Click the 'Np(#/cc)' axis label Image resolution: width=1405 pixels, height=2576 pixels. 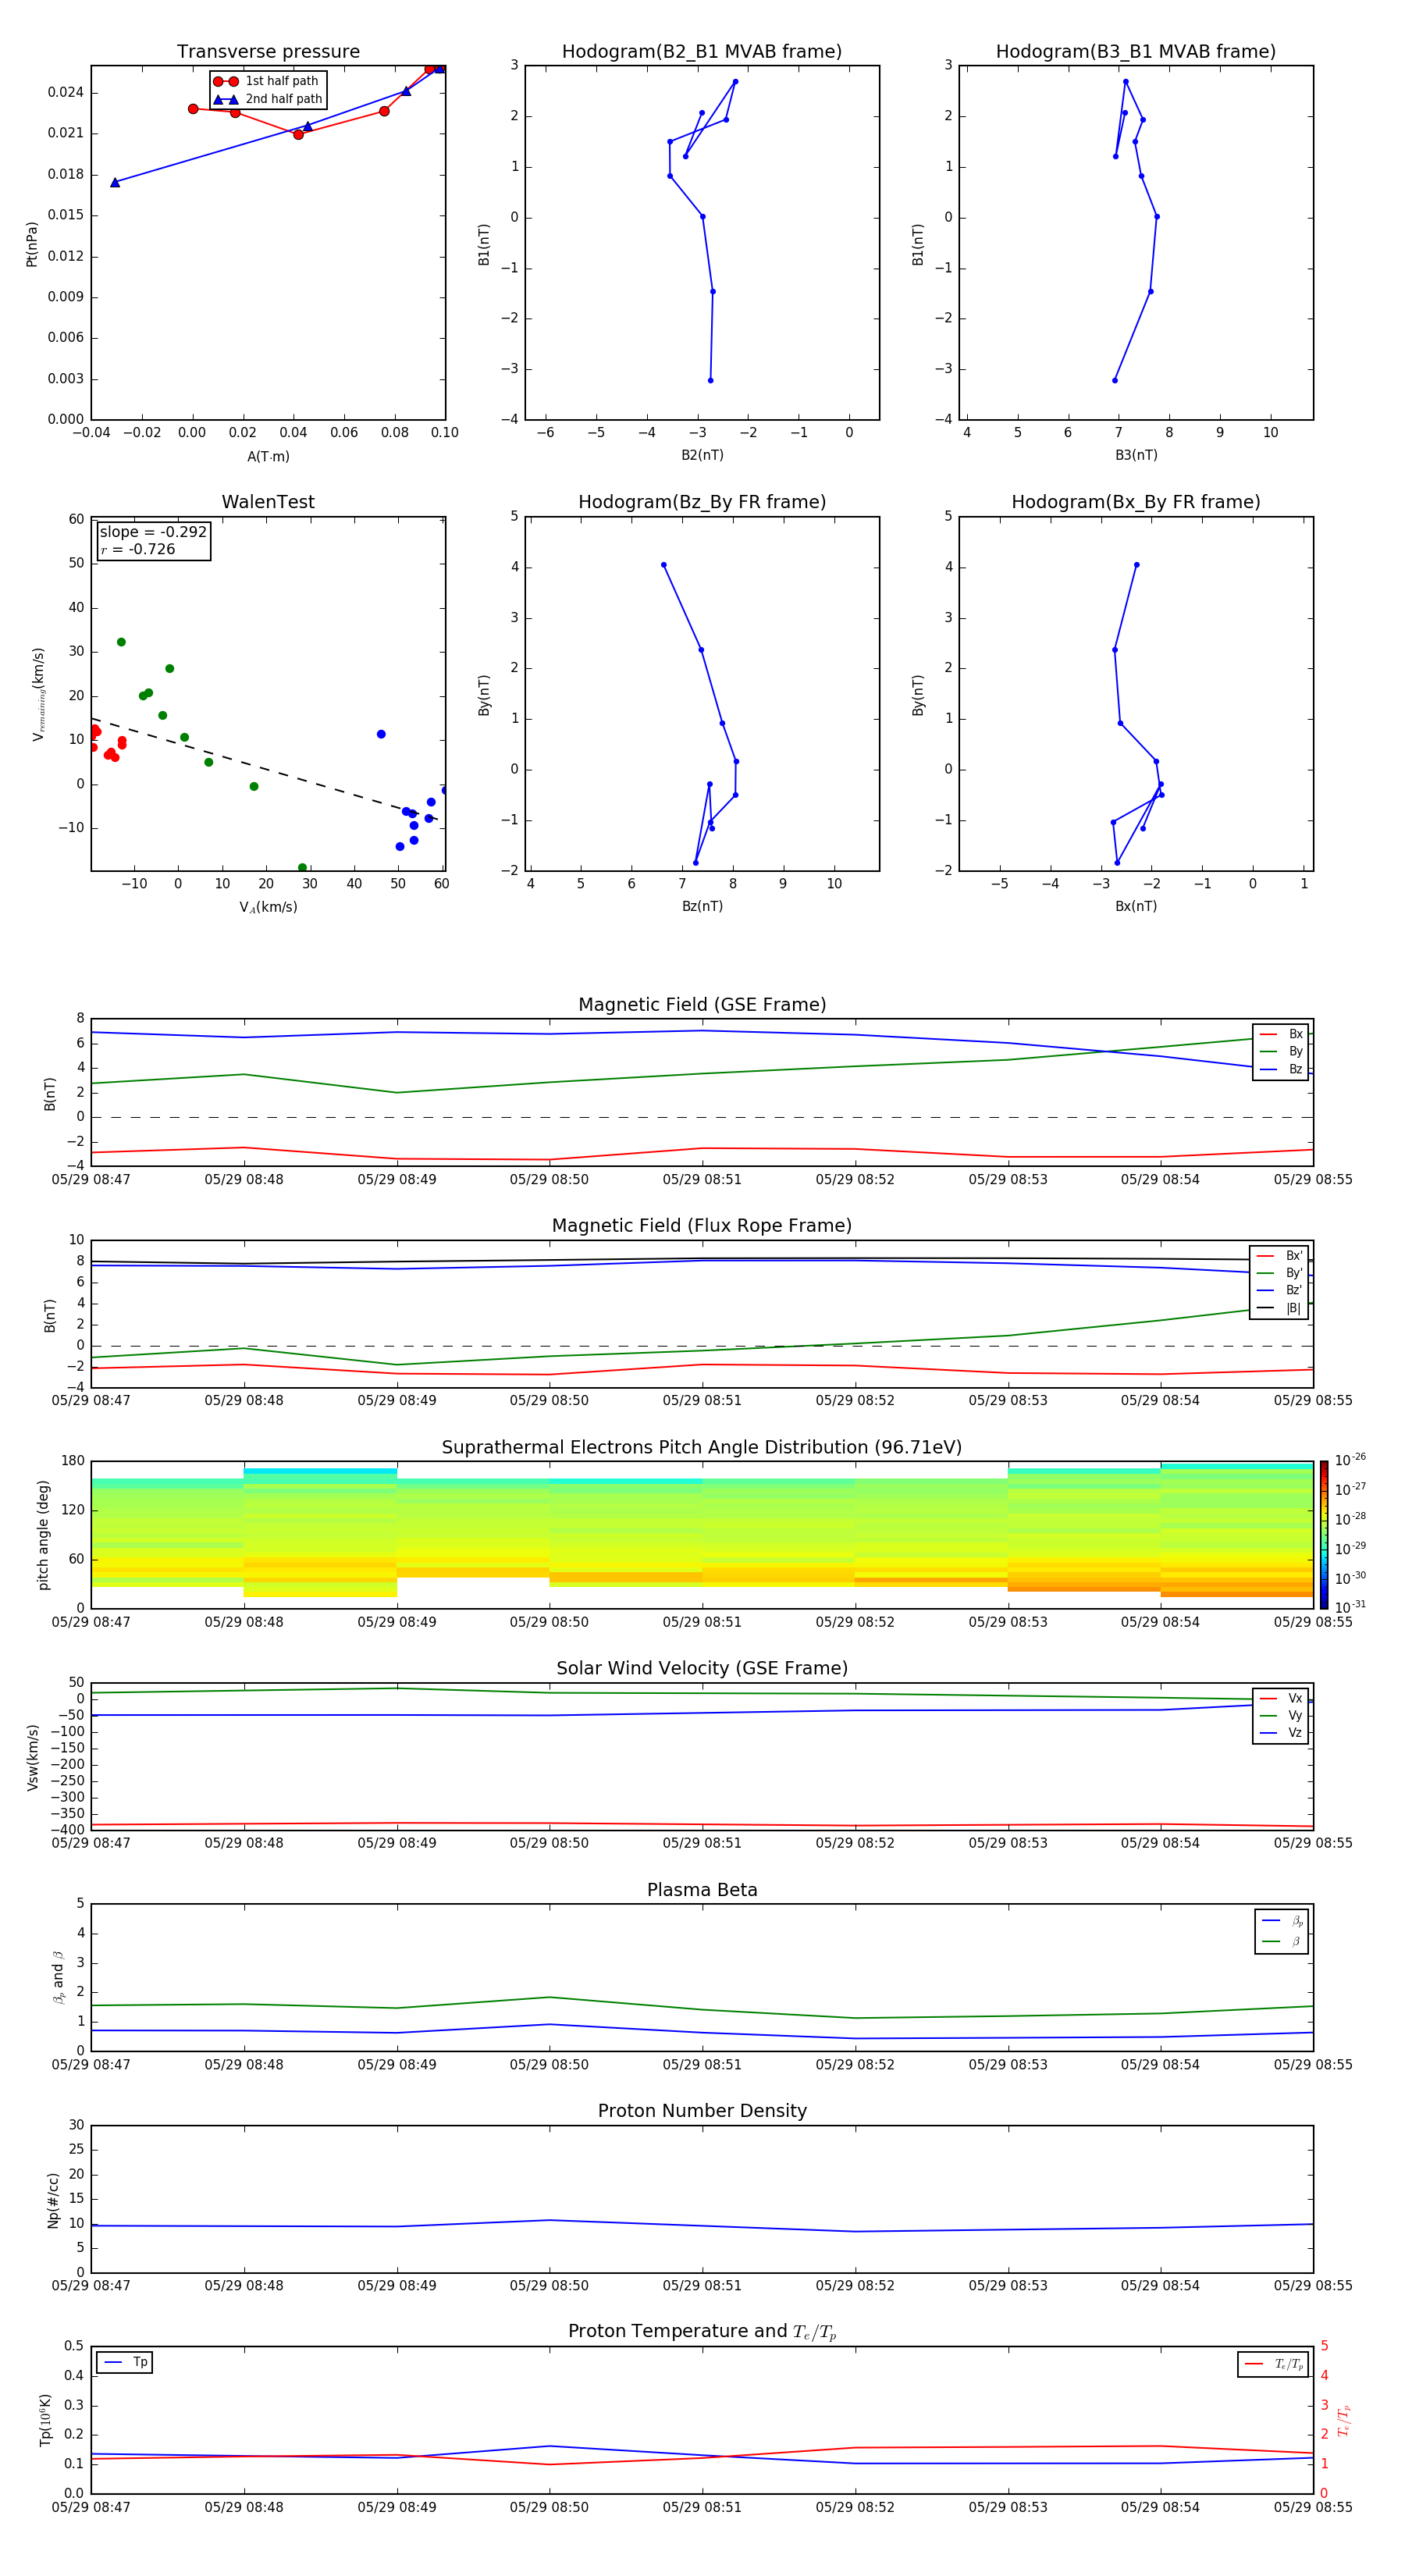pos(53,2200)
